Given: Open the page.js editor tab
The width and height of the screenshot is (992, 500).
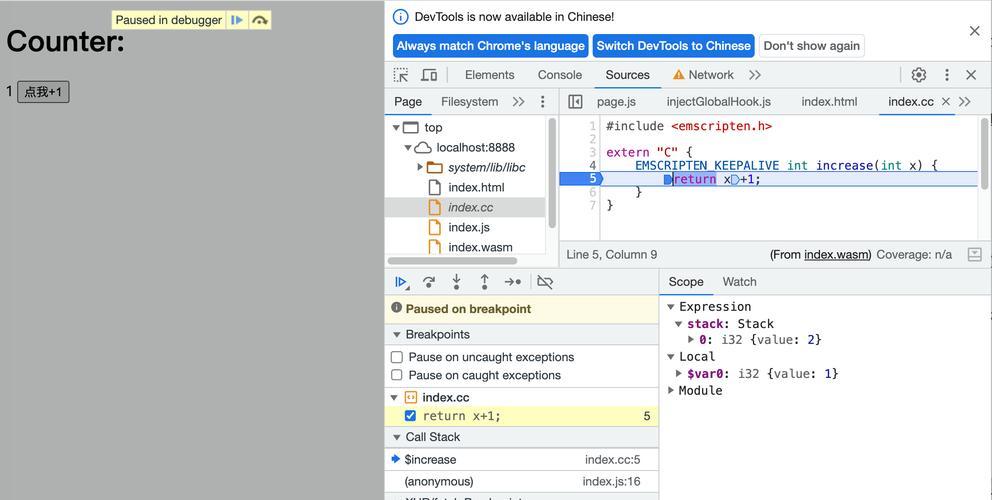Looking at the screenshot, I should coord(616,102).
